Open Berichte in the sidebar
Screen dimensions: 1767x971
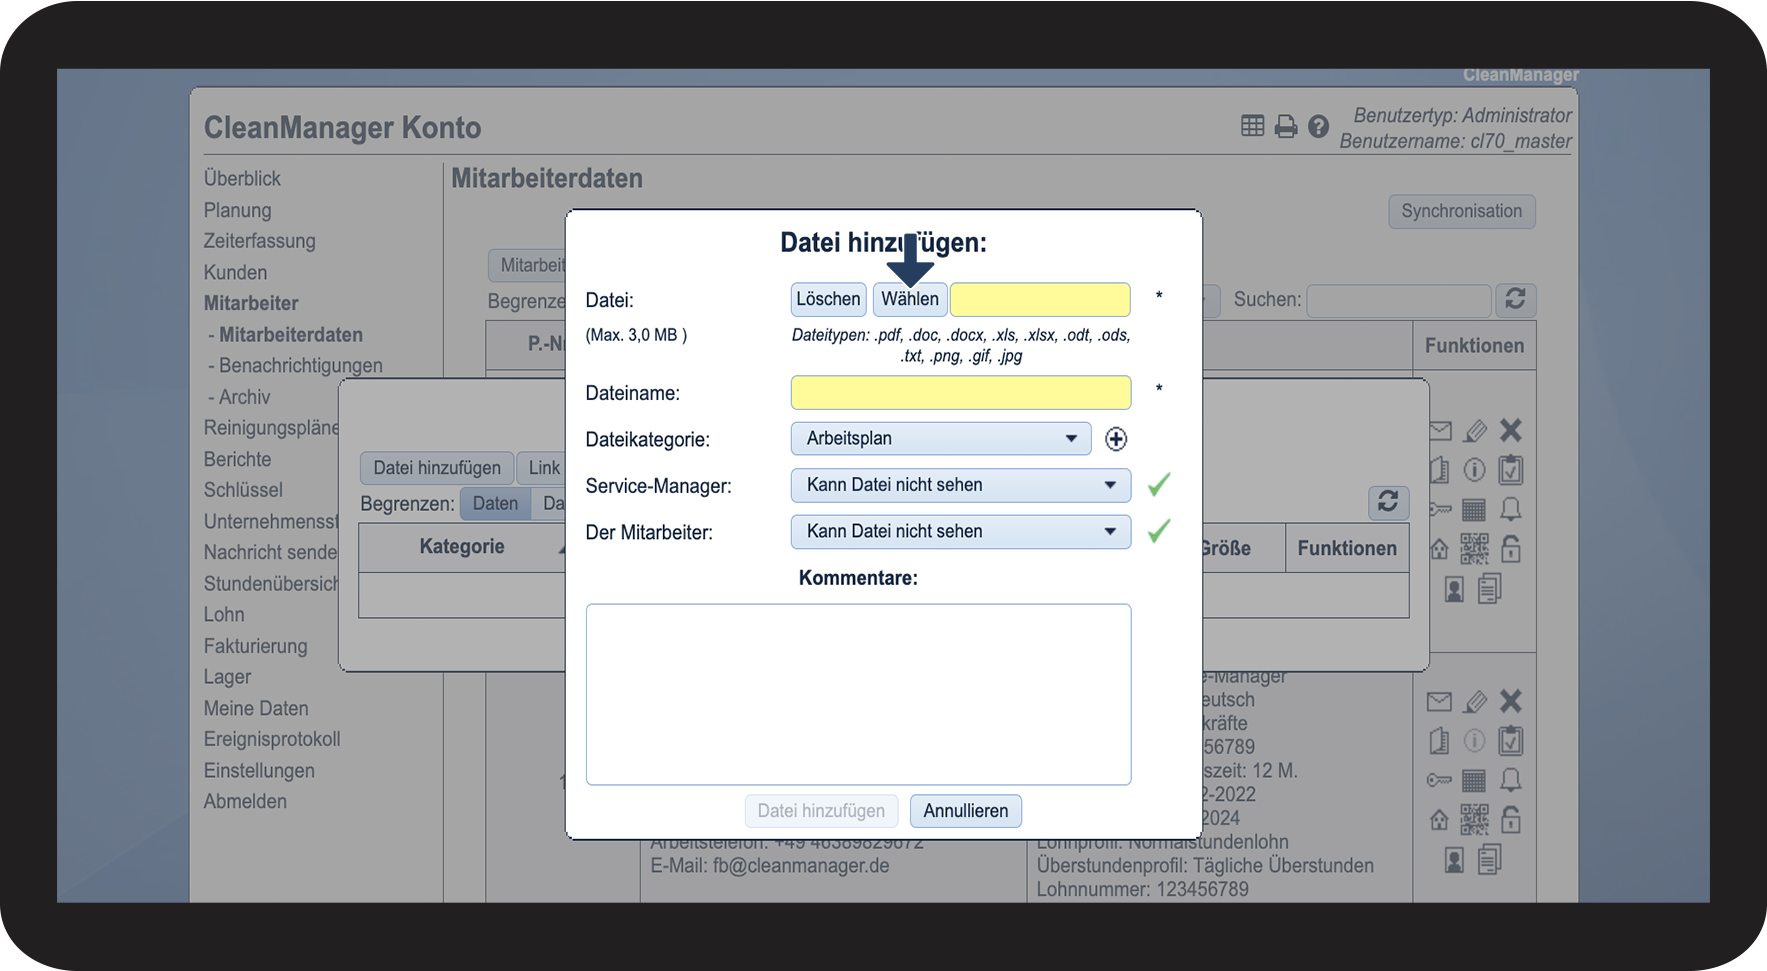pyautogui.click(x=237, y=459)
